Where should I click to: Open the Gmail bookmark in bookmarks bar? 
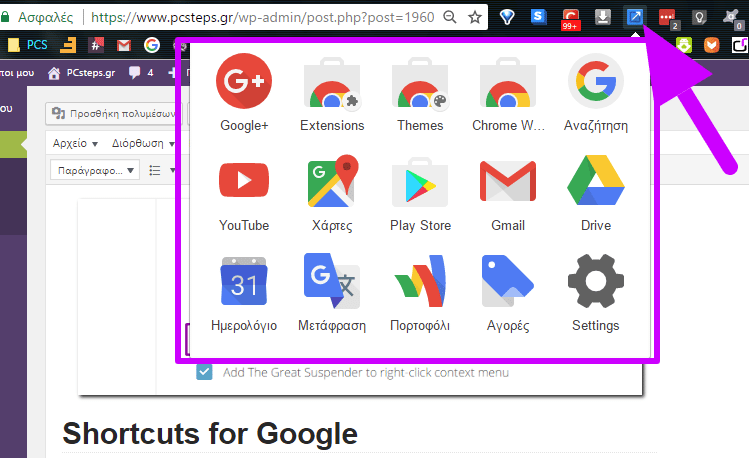pyautogui.click(x=124, y=45)
